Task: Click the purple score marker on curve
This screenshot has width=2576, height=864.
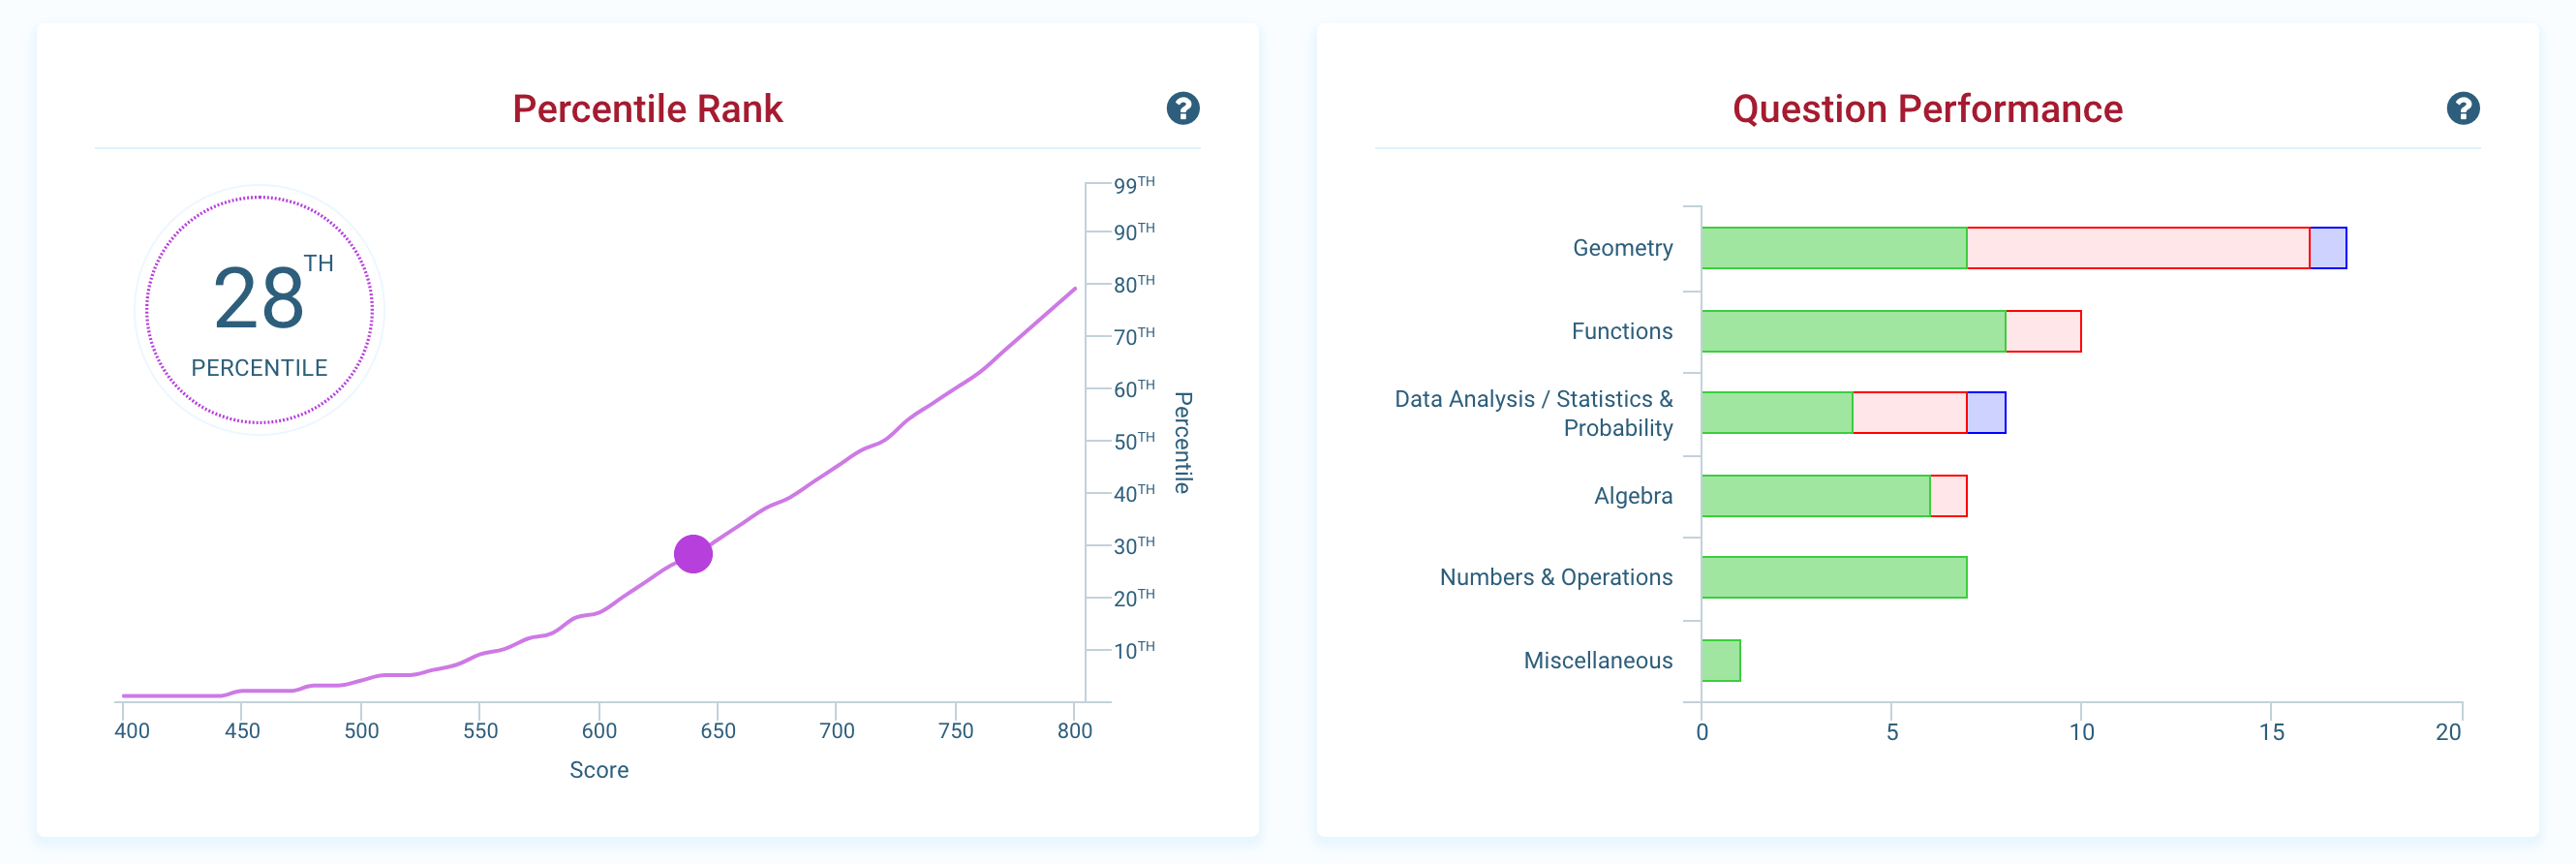Action: 693,554
